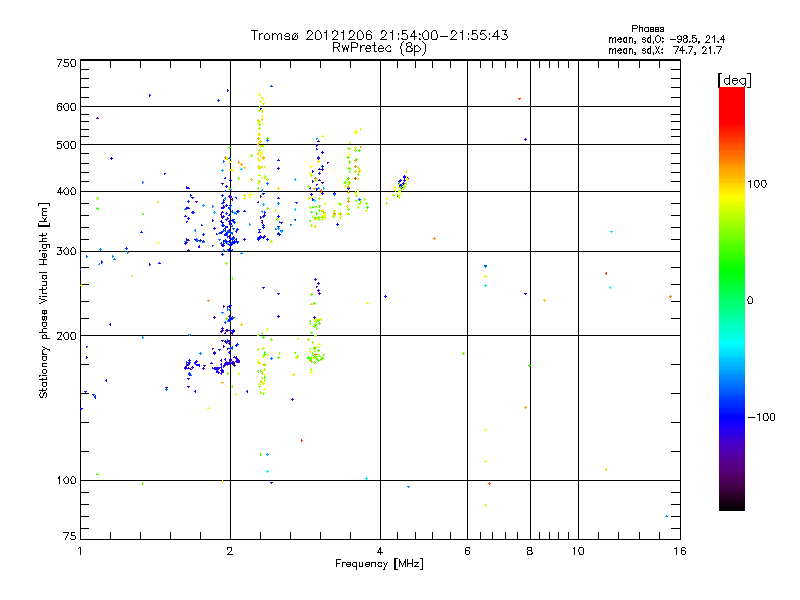Click the black bottom of the colorbar
The height and width of the screenshot is (600, 800).
(x=732, y=503)
